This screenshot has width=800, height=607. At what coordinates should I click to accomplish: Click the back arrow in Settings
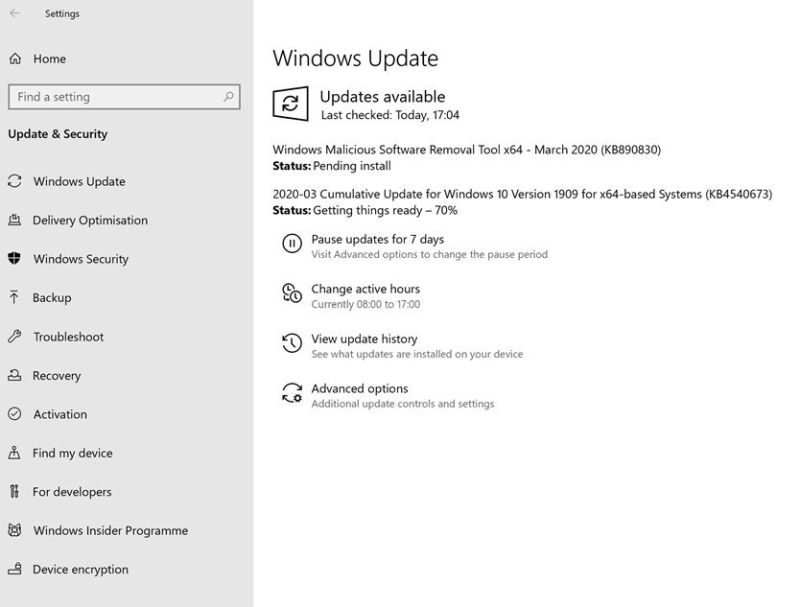tap(15, 13)
